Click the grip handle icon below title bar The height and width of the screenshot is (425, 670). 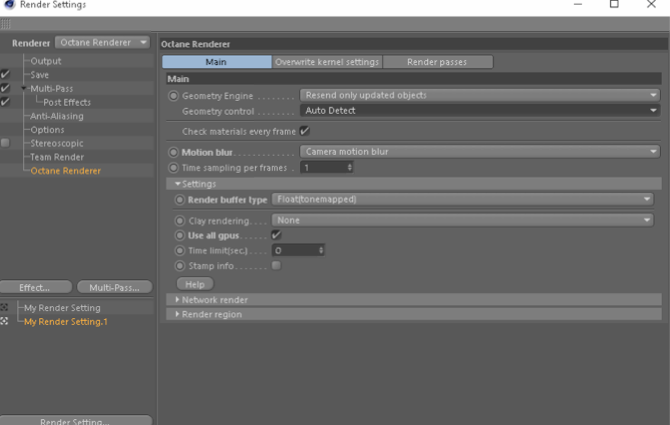(6, 24)
